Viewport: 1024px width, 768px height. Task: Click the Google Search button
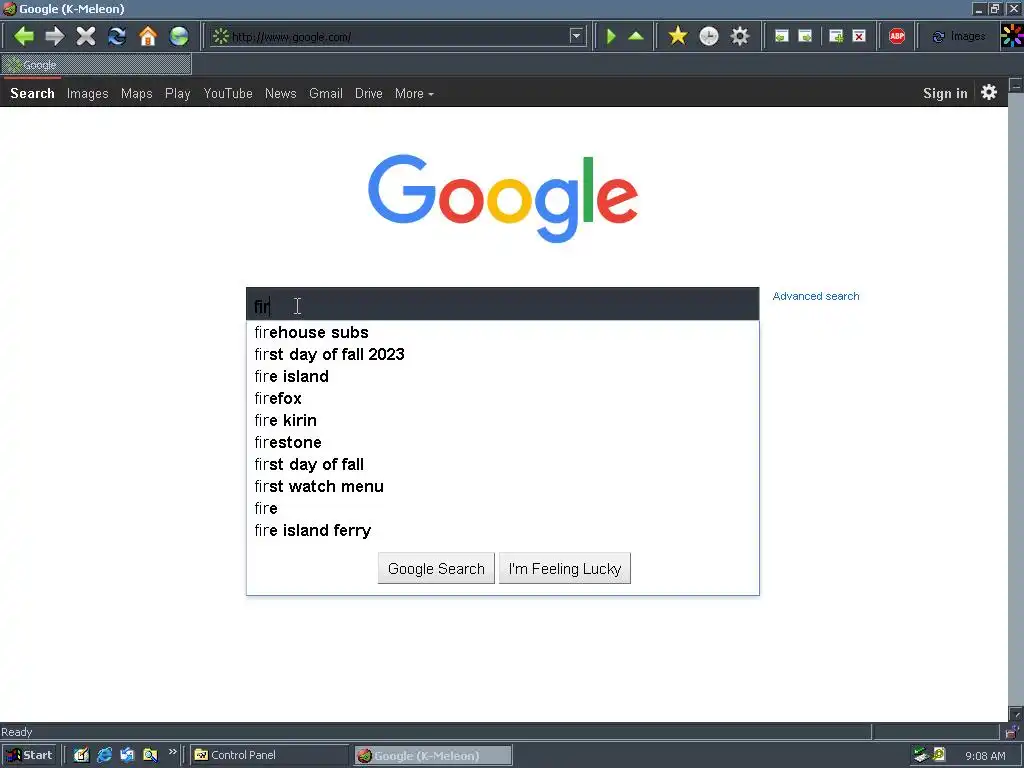tap(436, 568)
